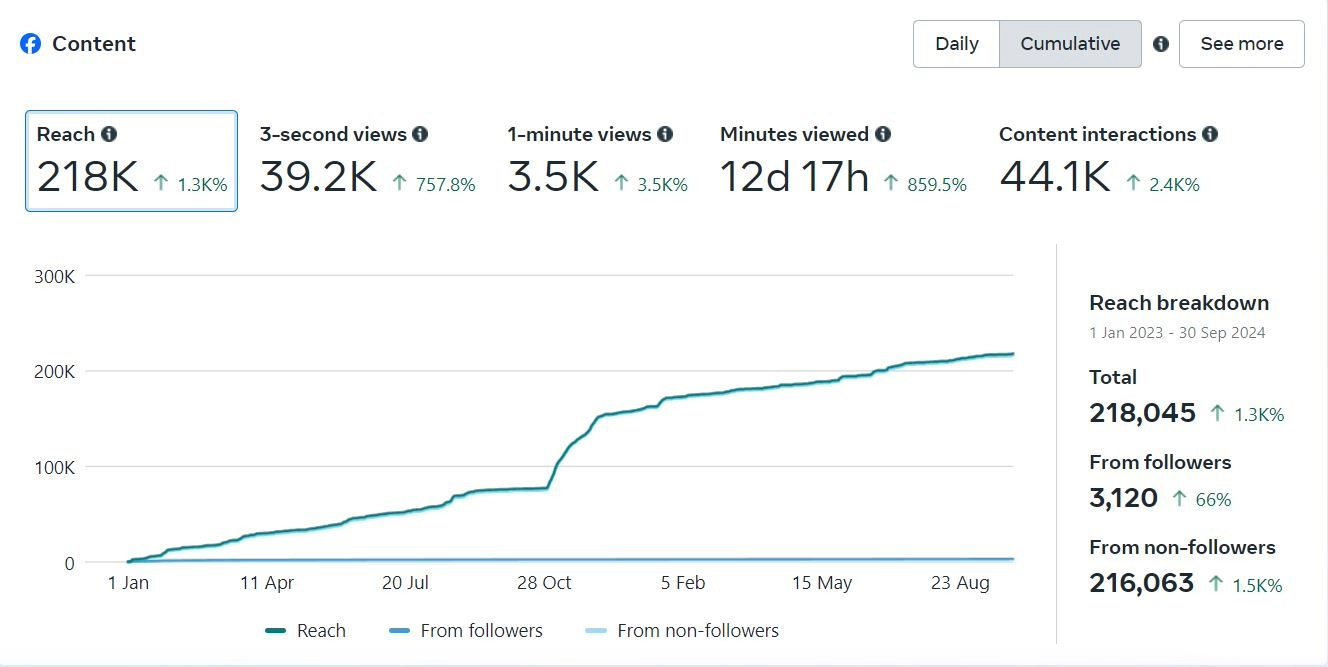Click the info icon beside 1-minute views
Viewport: 1328px width, 667px height.
pyautogui.click(x=665, y=134)
